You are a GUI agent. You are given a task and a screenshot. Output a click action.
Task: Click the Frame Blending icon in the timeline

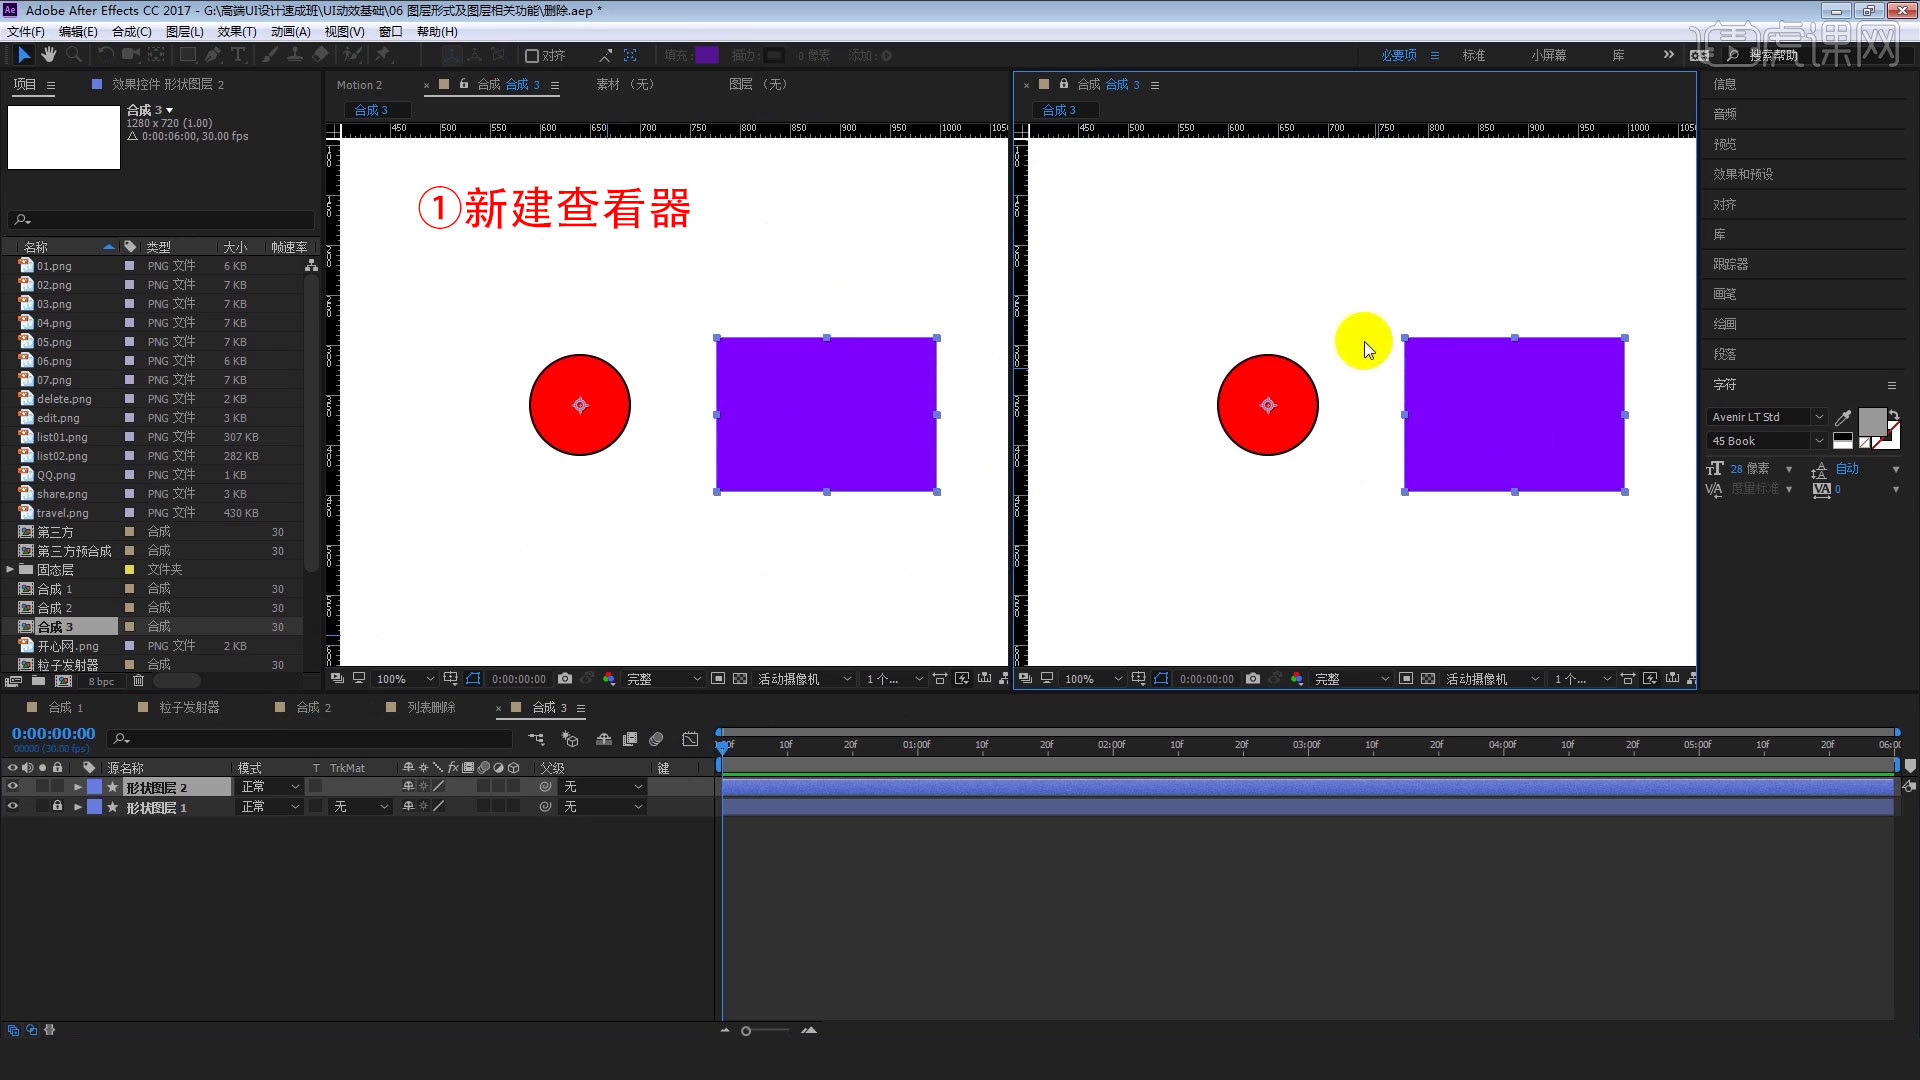point(630,739)
